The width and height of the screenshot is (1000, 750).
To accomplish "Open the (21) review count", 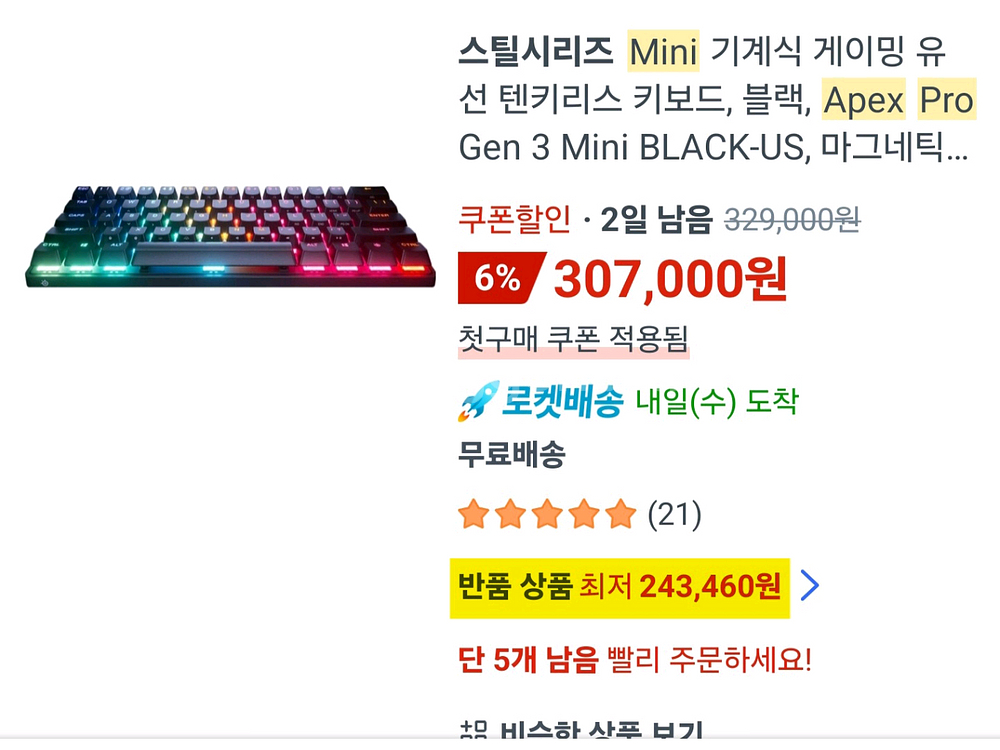I will tap(674, 515).
